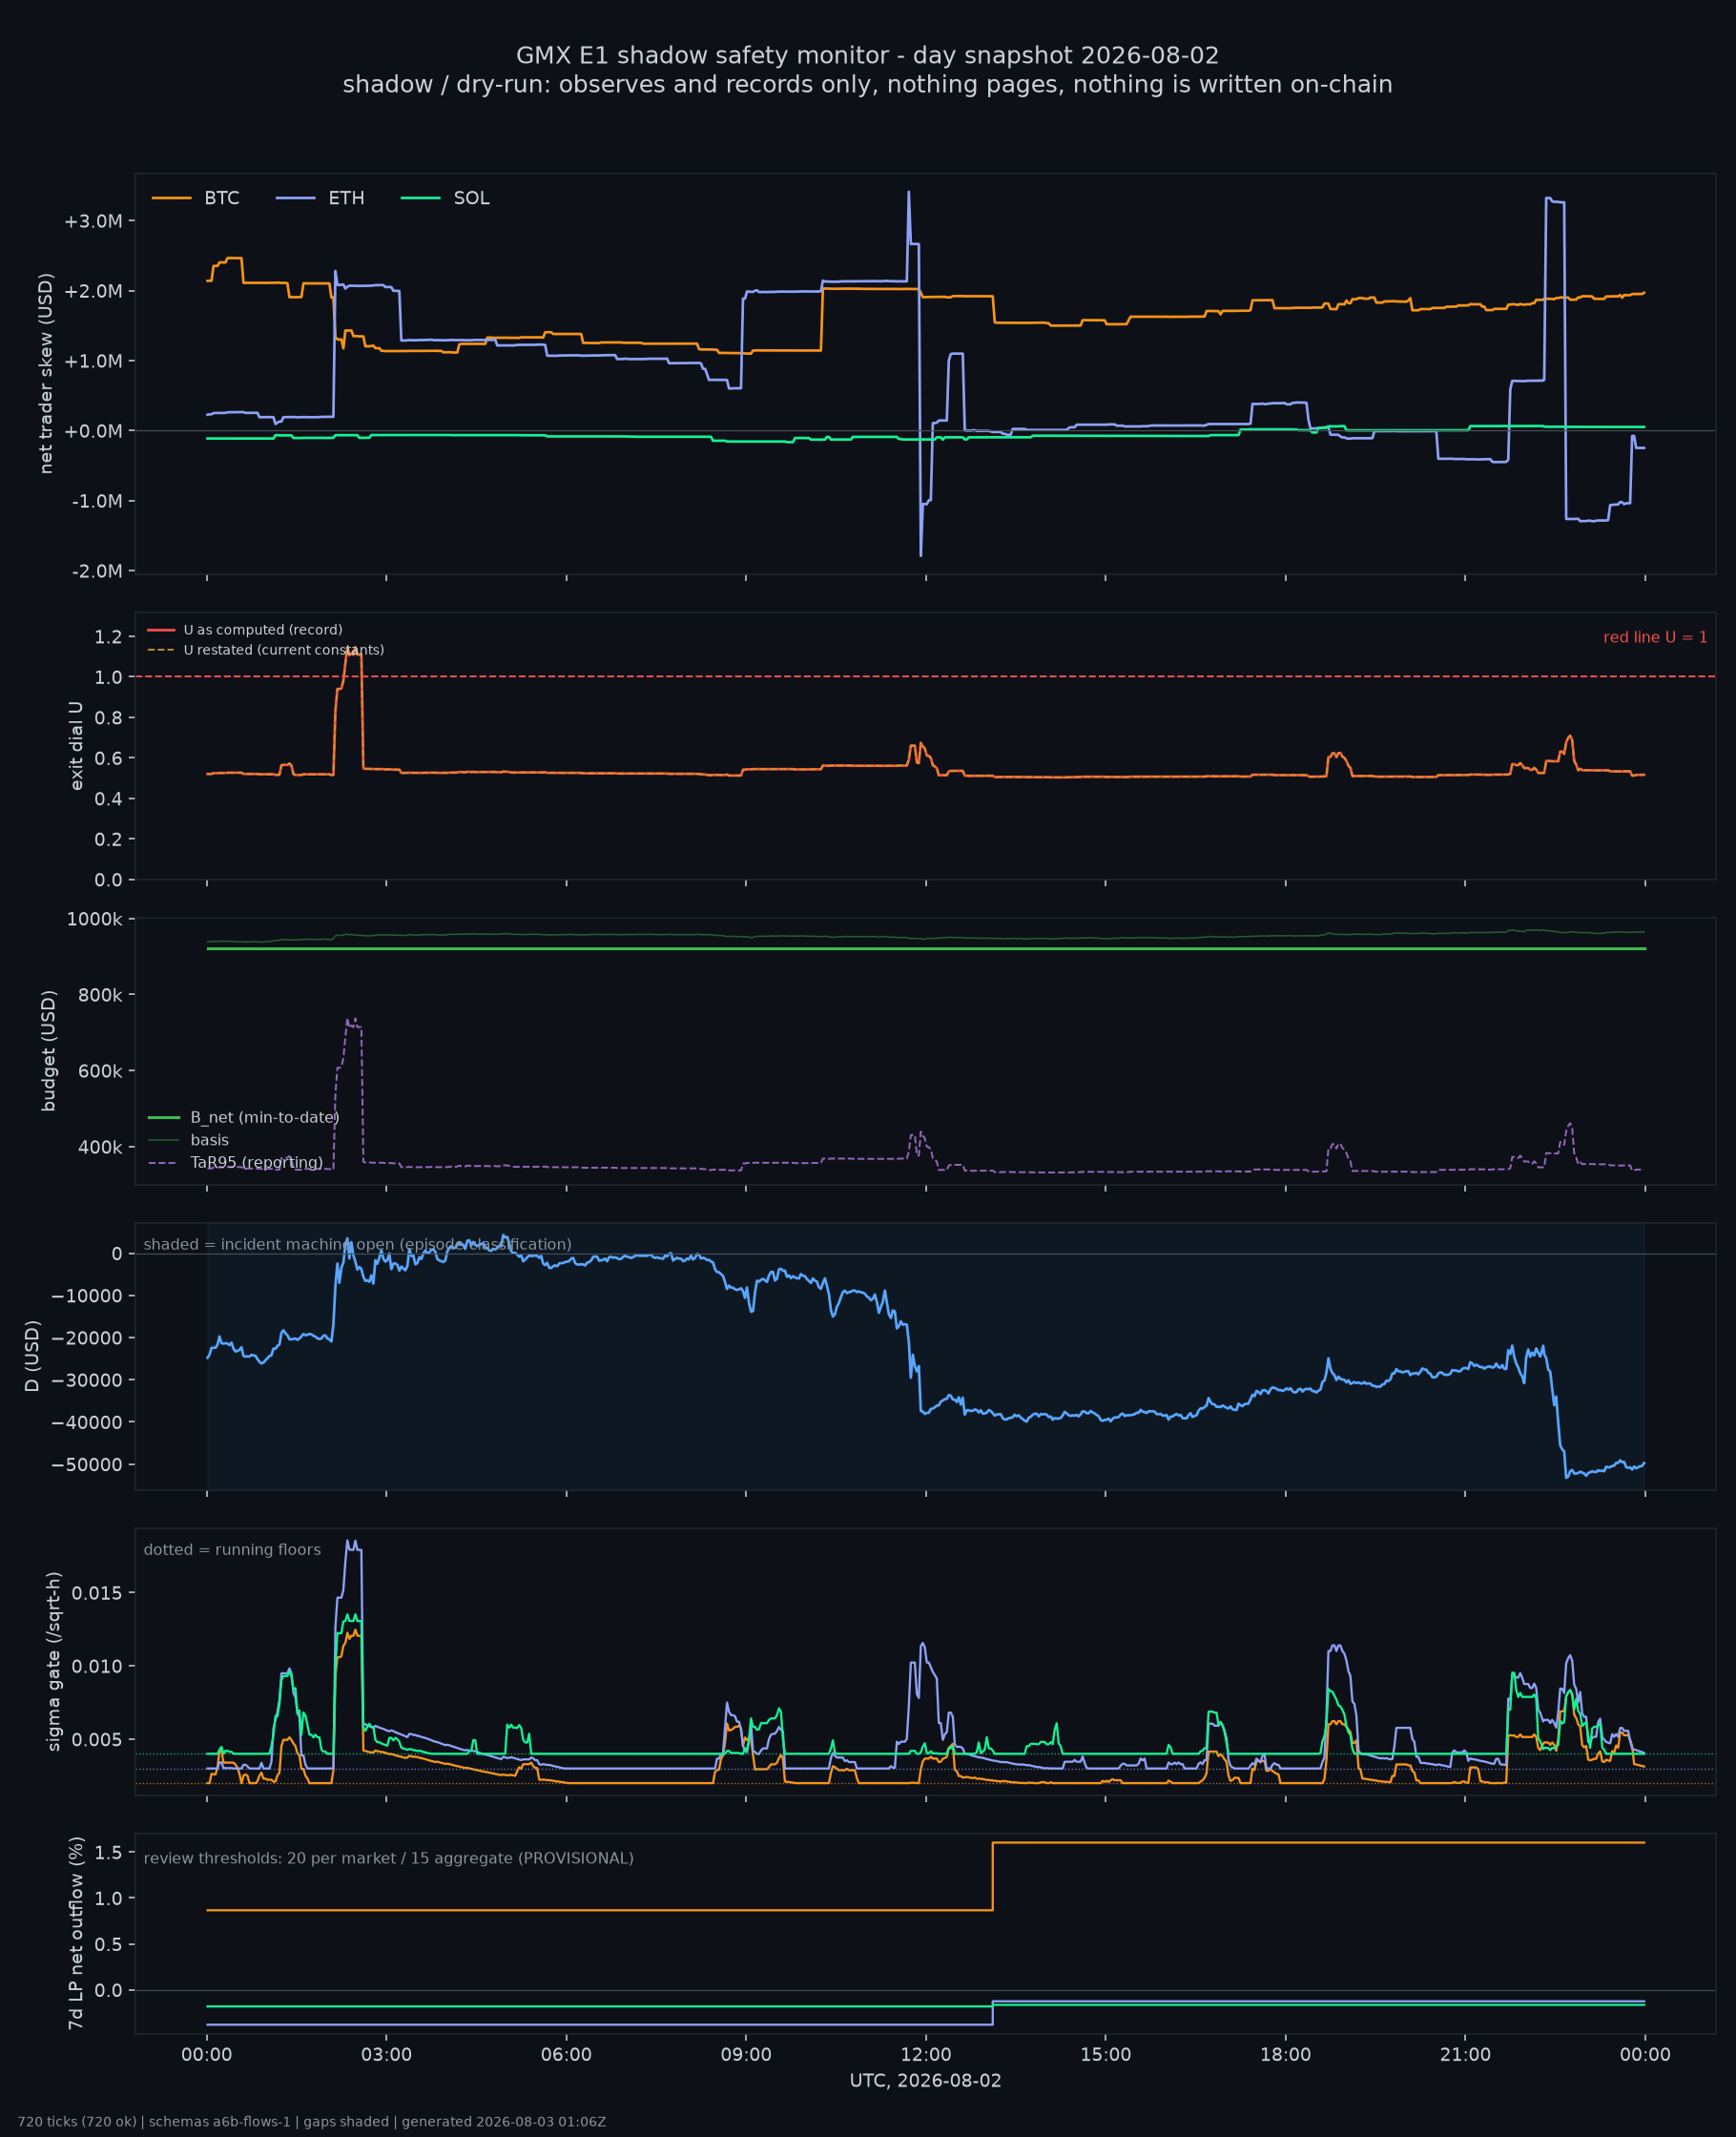Click the BTC orange legend line swatch
1736x2137 pixels.
click(x=171, y=198)
